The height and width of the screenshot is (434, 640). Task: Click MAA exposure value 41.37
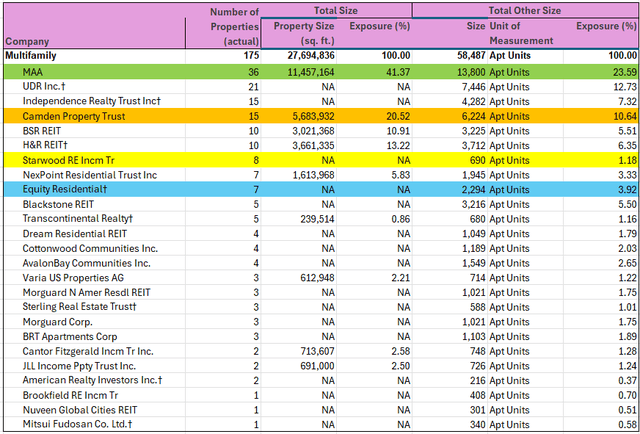[398, 72]
